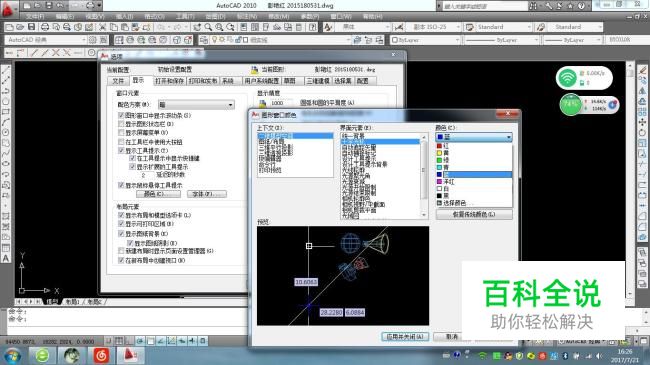Click the 应用并关闭 button
Image resolution: width=650 pixels, height=365 pixels.
[405, 336]
